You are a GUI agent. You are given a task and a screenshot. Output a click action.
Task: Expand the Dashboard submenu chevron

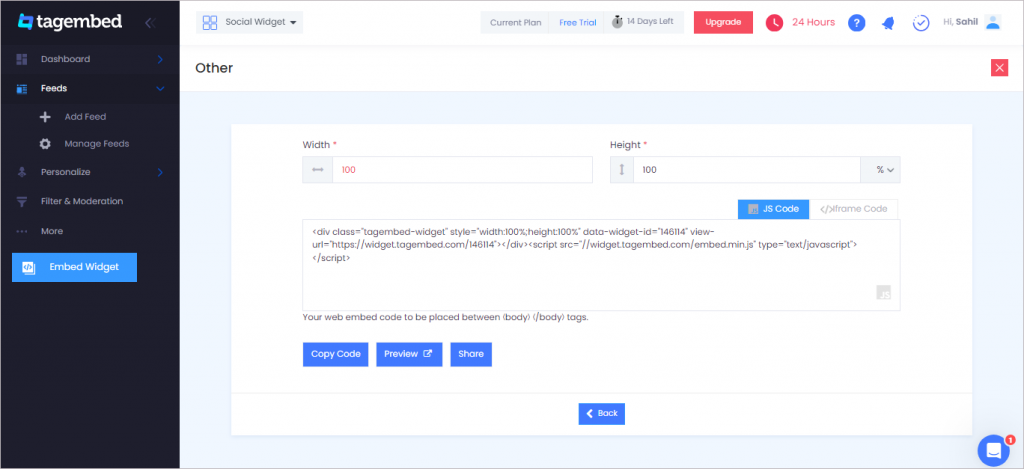point(160,59)
